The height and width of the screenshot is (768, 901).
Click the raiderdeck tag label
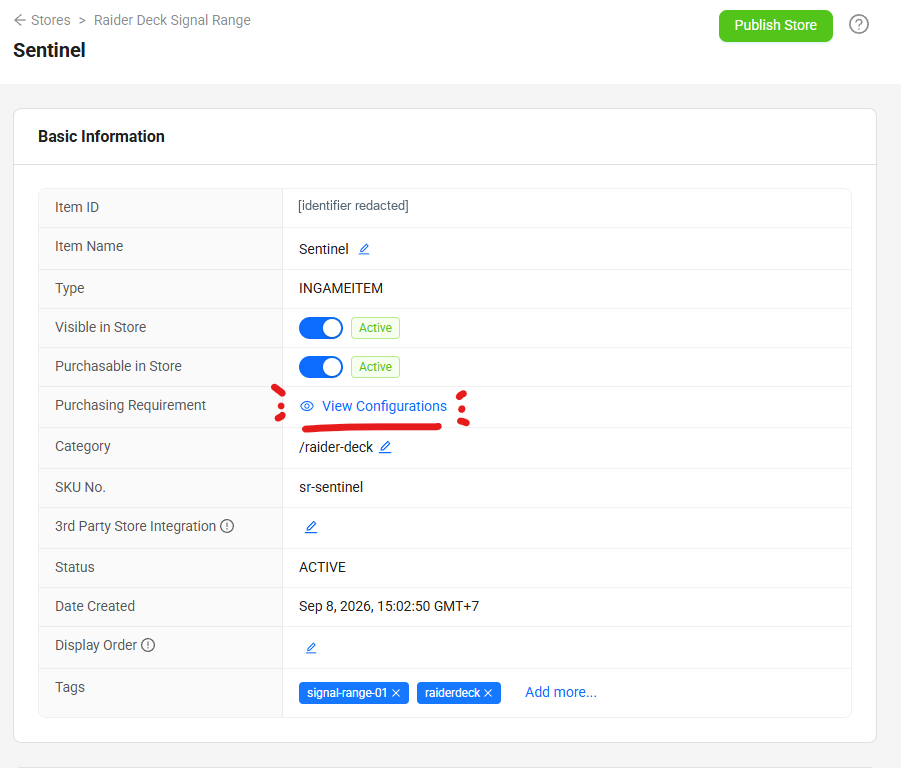click(452, 693)
